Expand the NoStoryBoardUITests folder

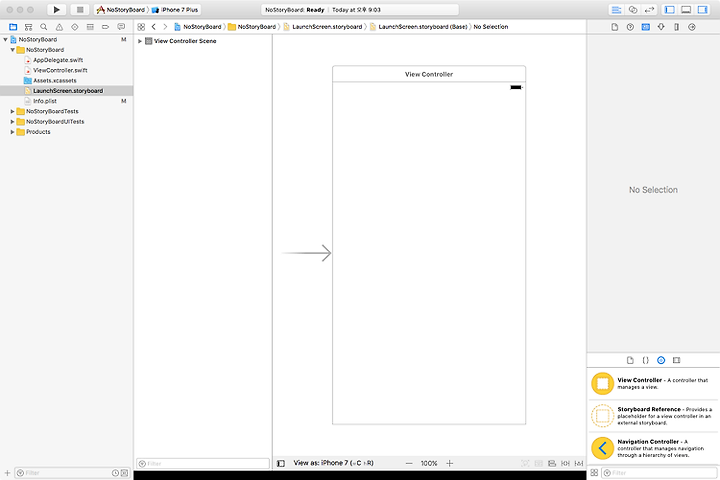[12, 122]
